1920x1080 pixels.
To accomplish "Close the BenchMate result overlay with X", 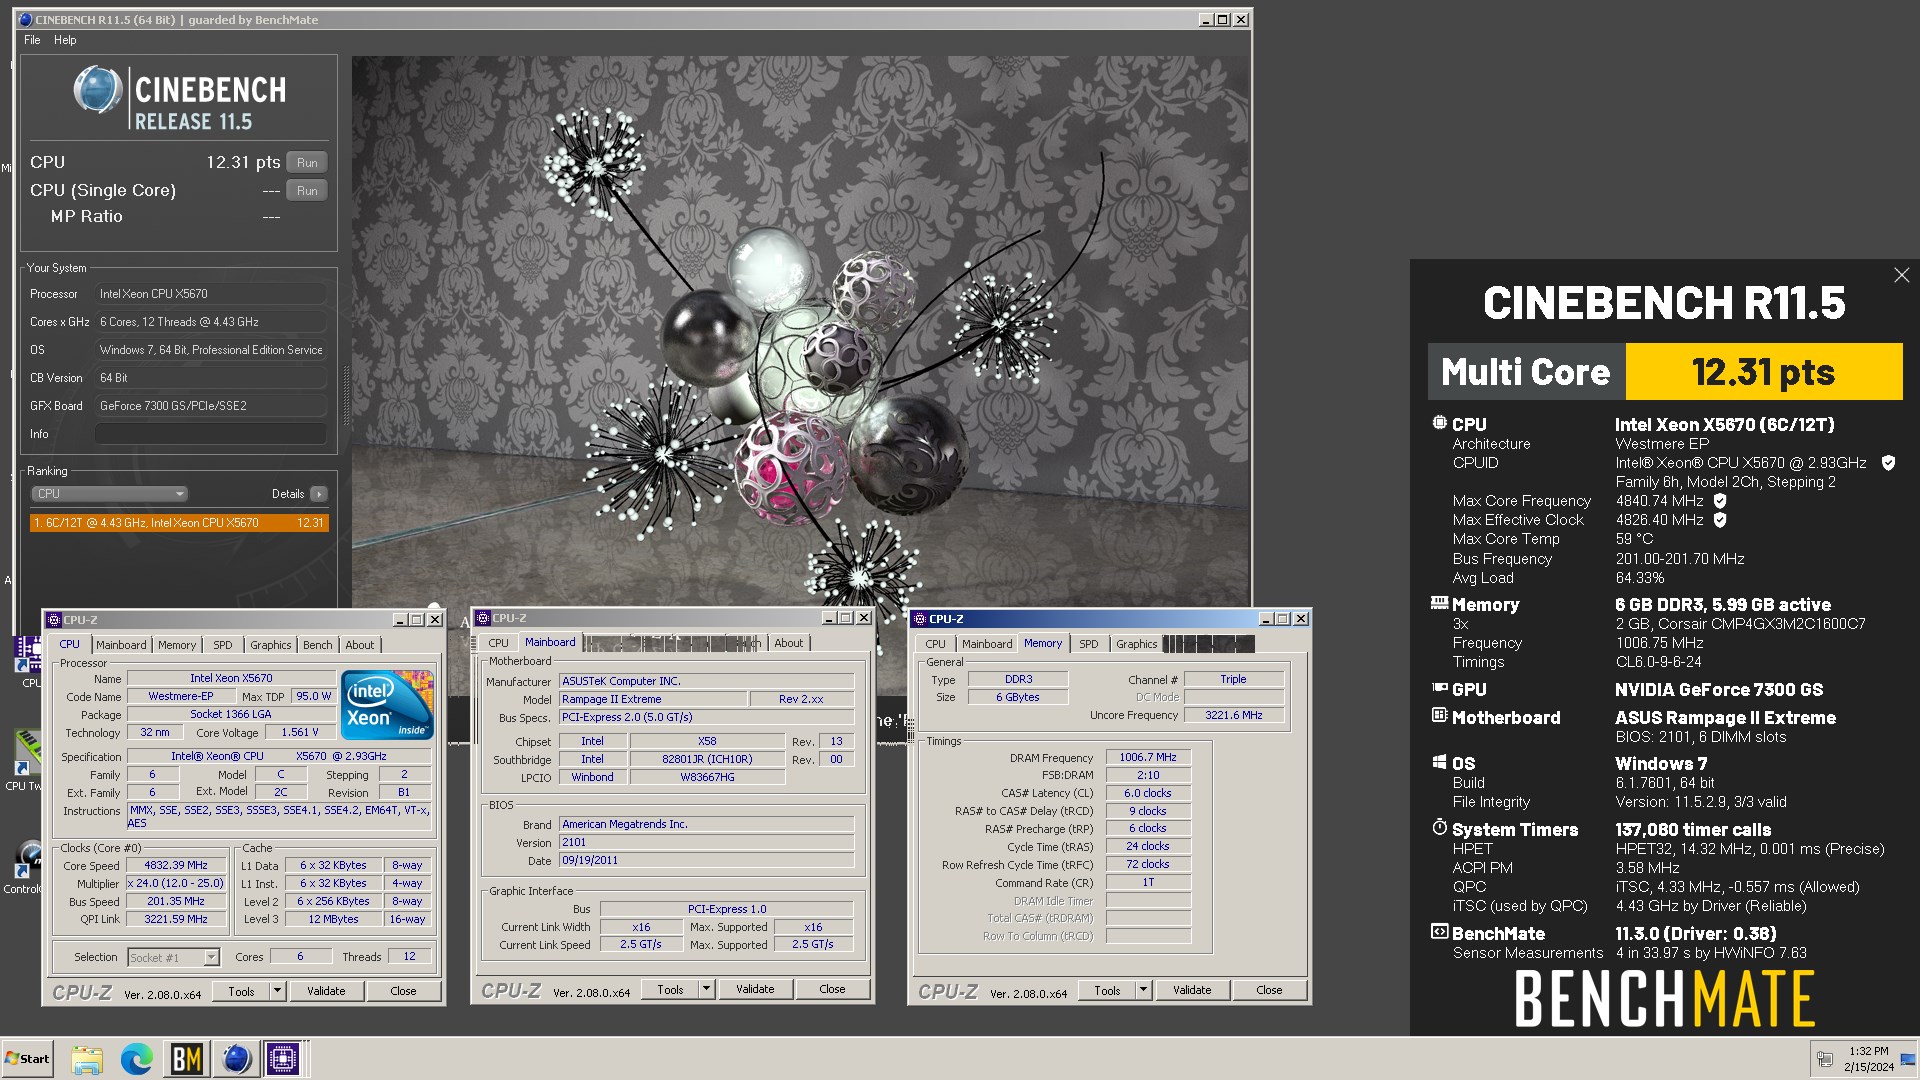I will click(1901, 275).
